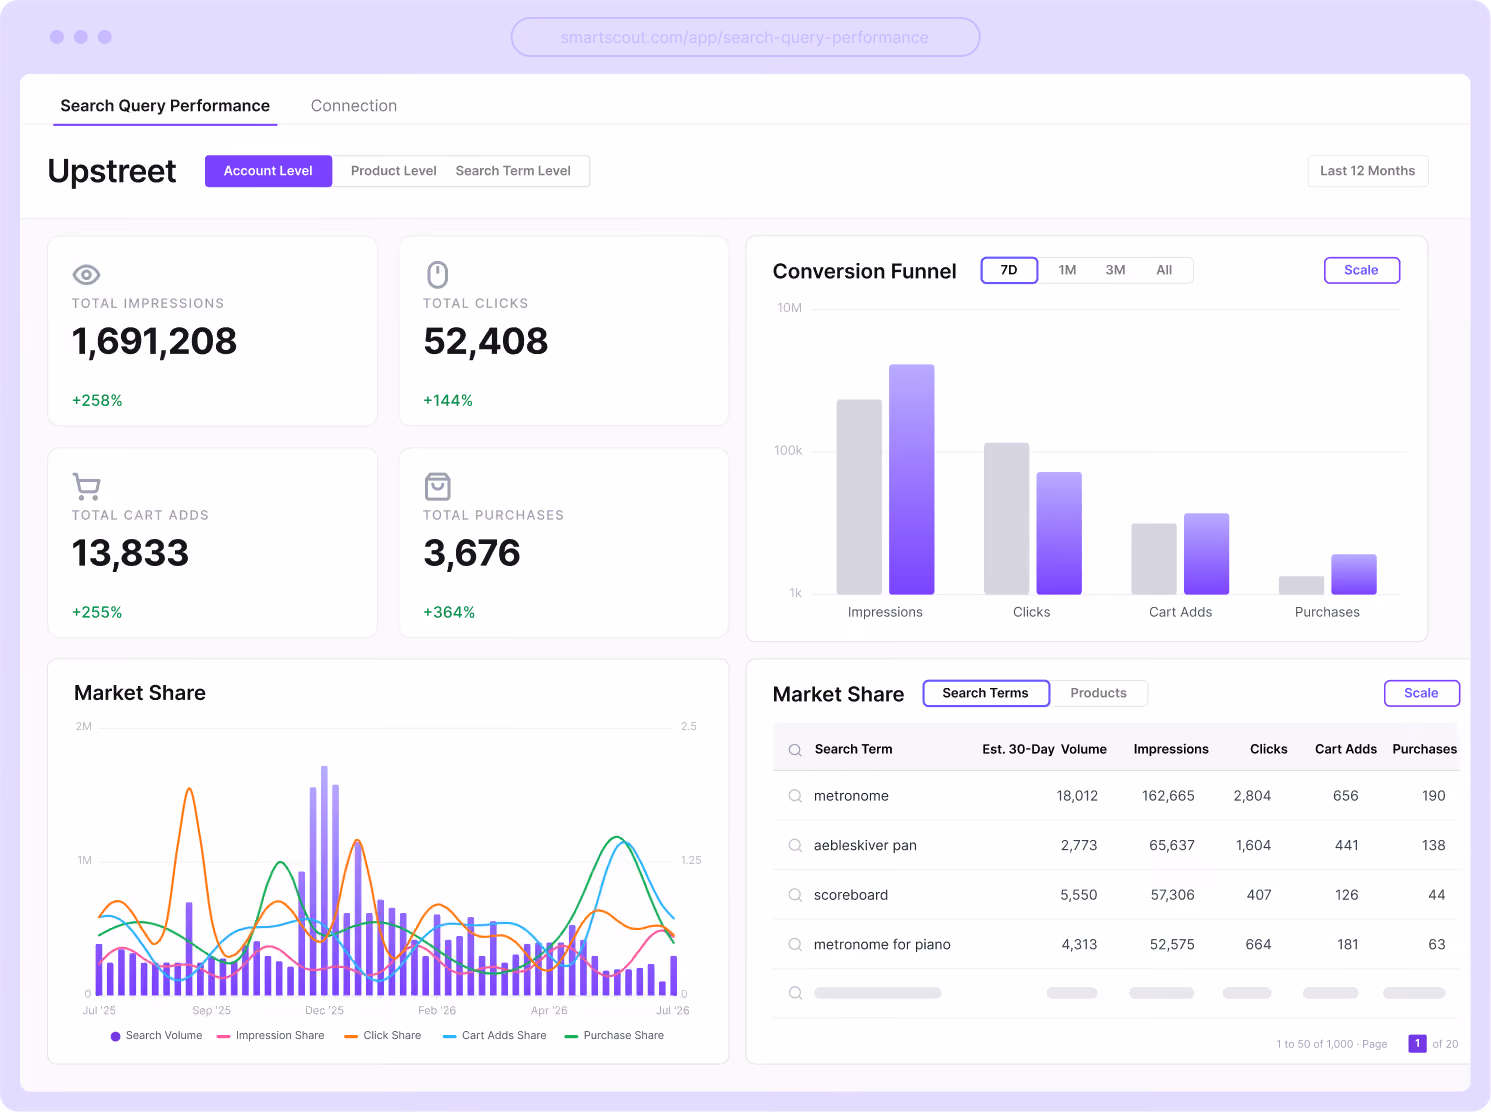
Task: Click the "scoreboard" search term
Action: point(851,895)
